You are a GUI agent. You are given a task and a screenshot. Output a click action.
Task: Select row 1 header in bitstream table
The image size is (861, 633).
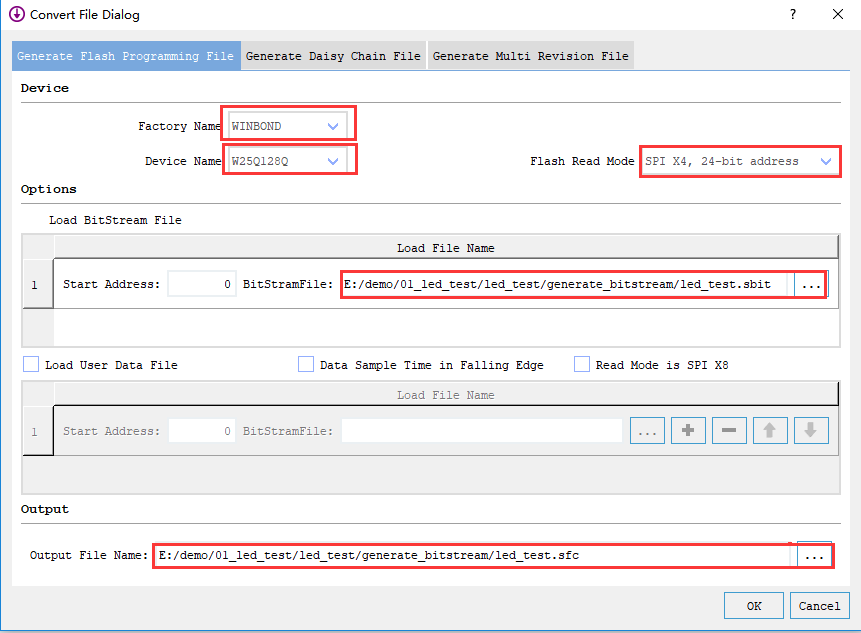click(38, 284)
